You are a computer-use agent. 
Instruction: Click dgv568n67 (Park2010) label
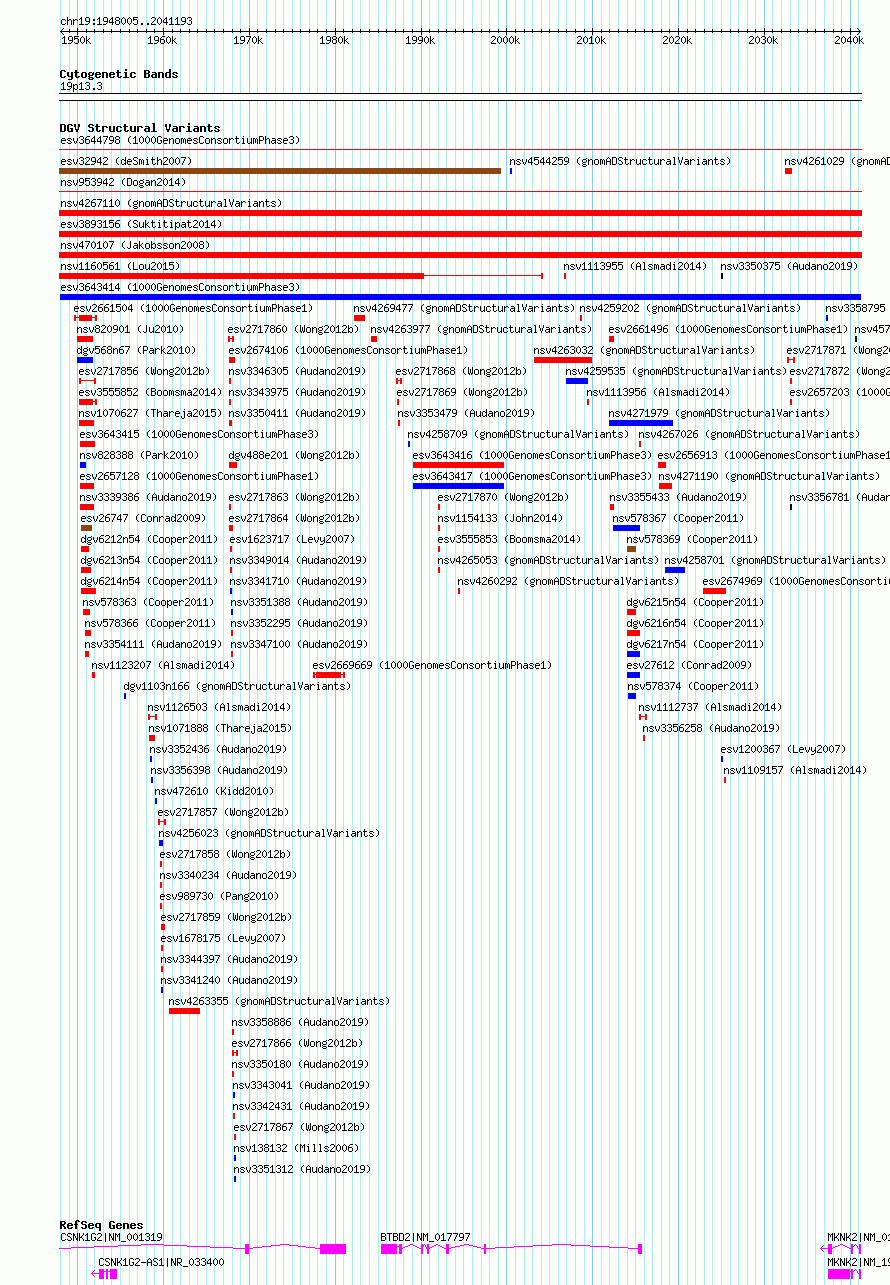click(134, 350)
